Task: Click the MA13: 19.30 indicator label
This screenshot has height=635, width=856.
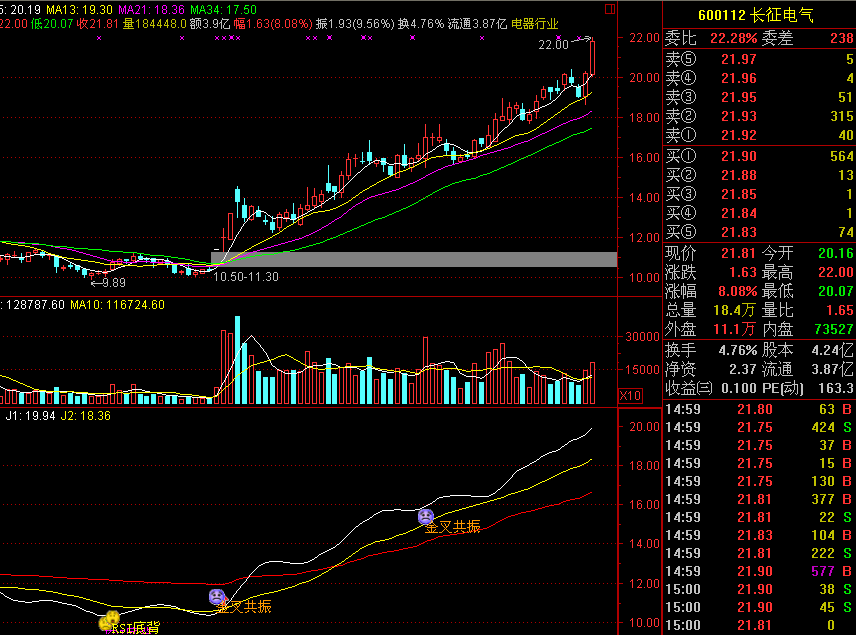Action: click(x=79, y=10)
